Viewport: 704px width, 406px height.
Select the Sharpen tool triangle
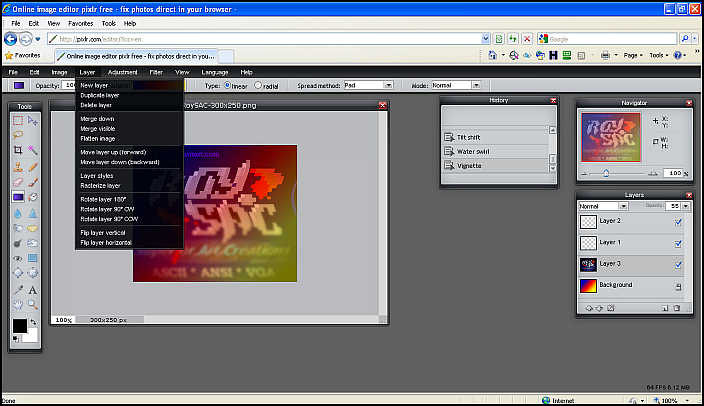33,213
